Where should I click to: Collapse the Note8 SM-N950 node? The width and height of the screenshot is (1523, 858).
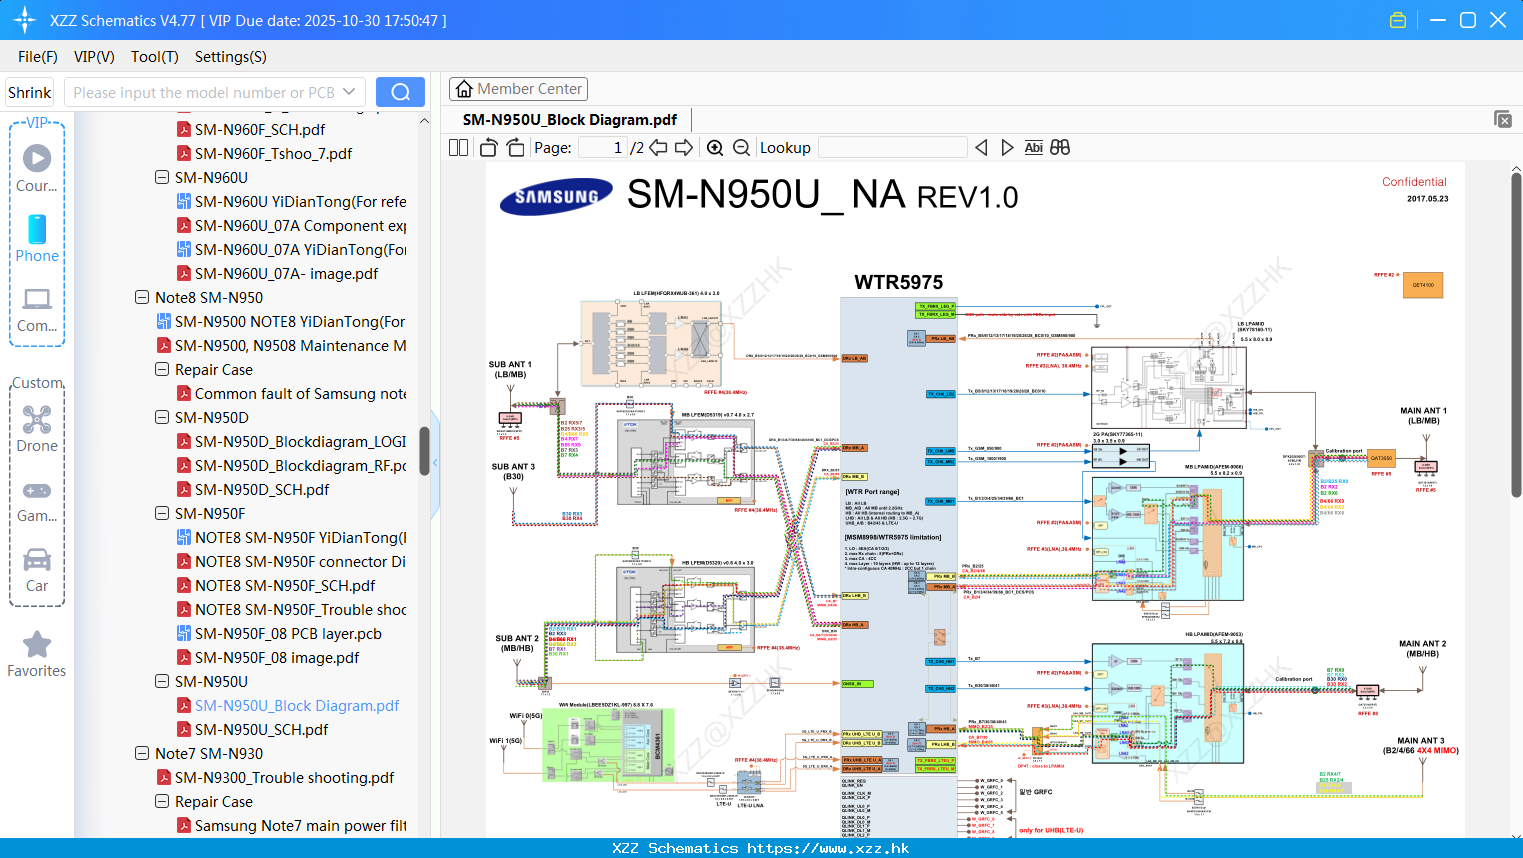click(x=142, y=297)
